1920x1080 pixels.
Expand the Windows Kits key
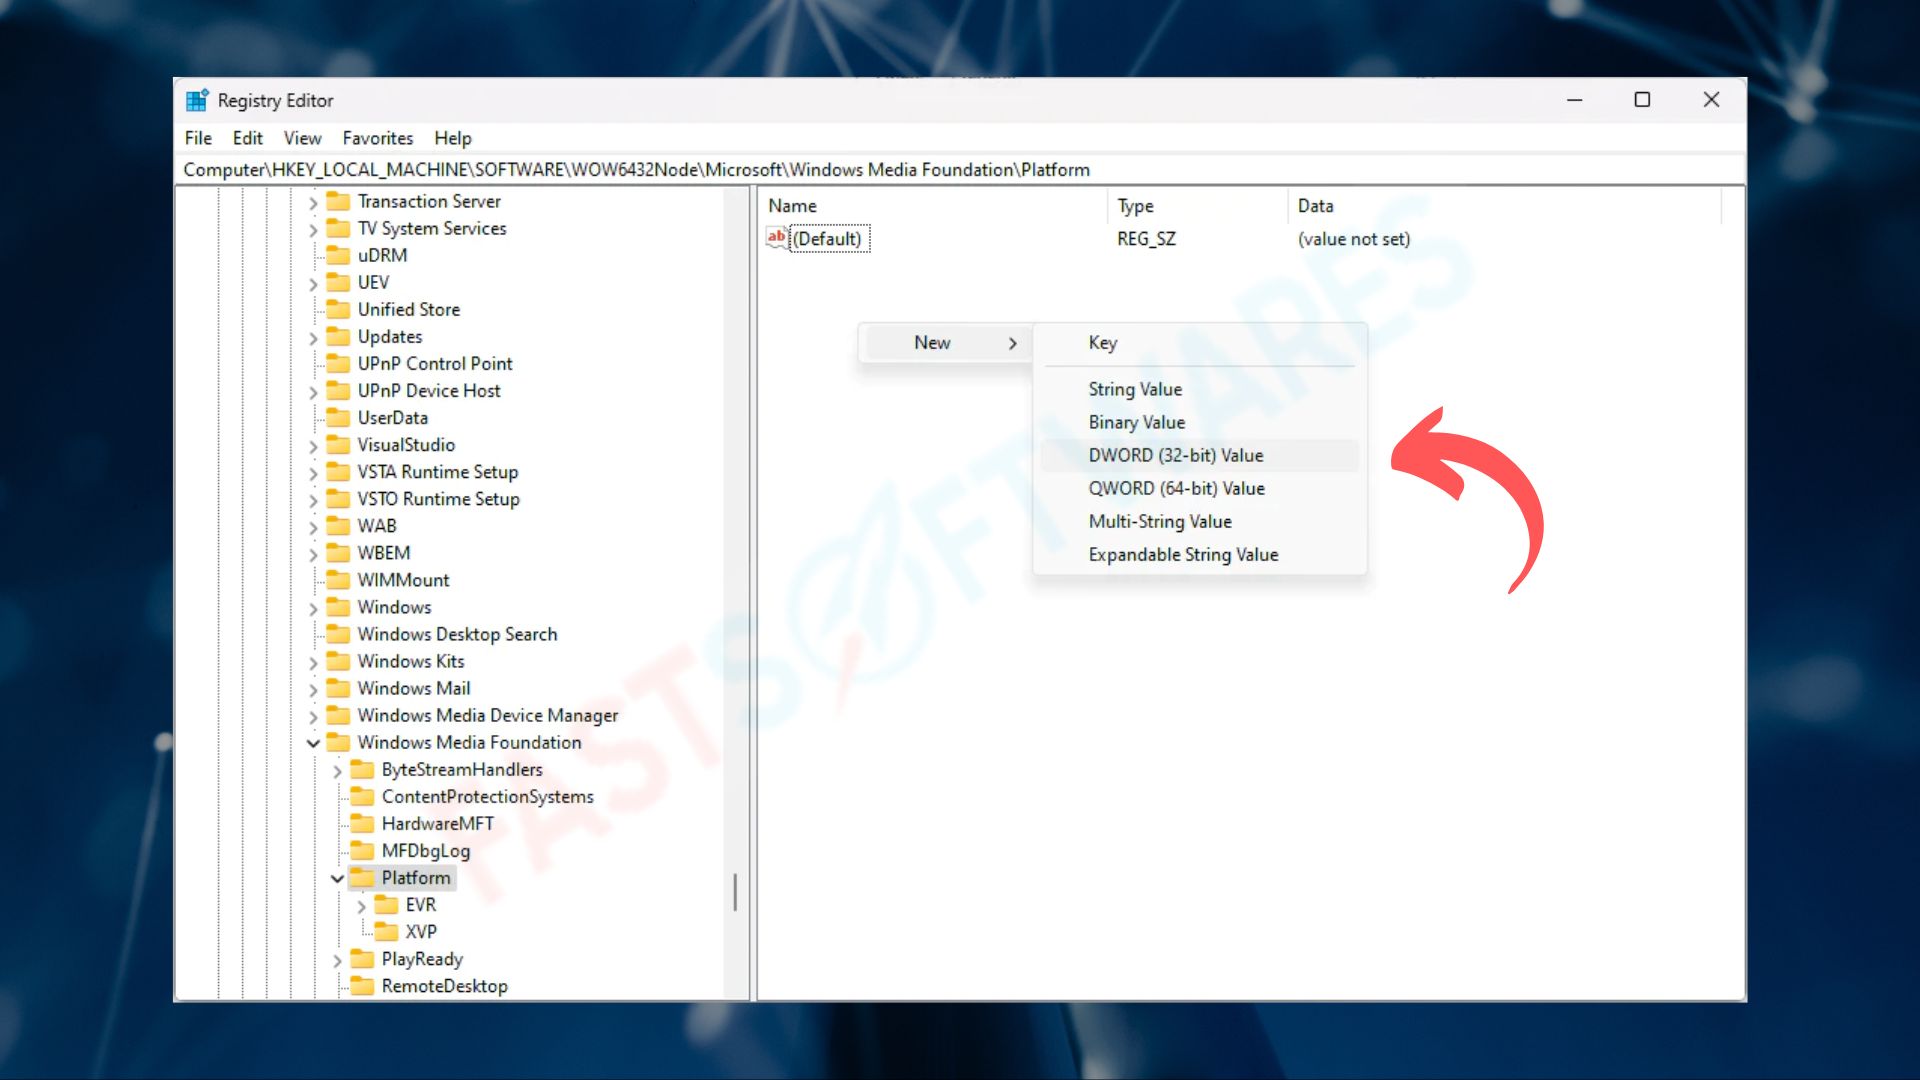[x=313, y=662]
